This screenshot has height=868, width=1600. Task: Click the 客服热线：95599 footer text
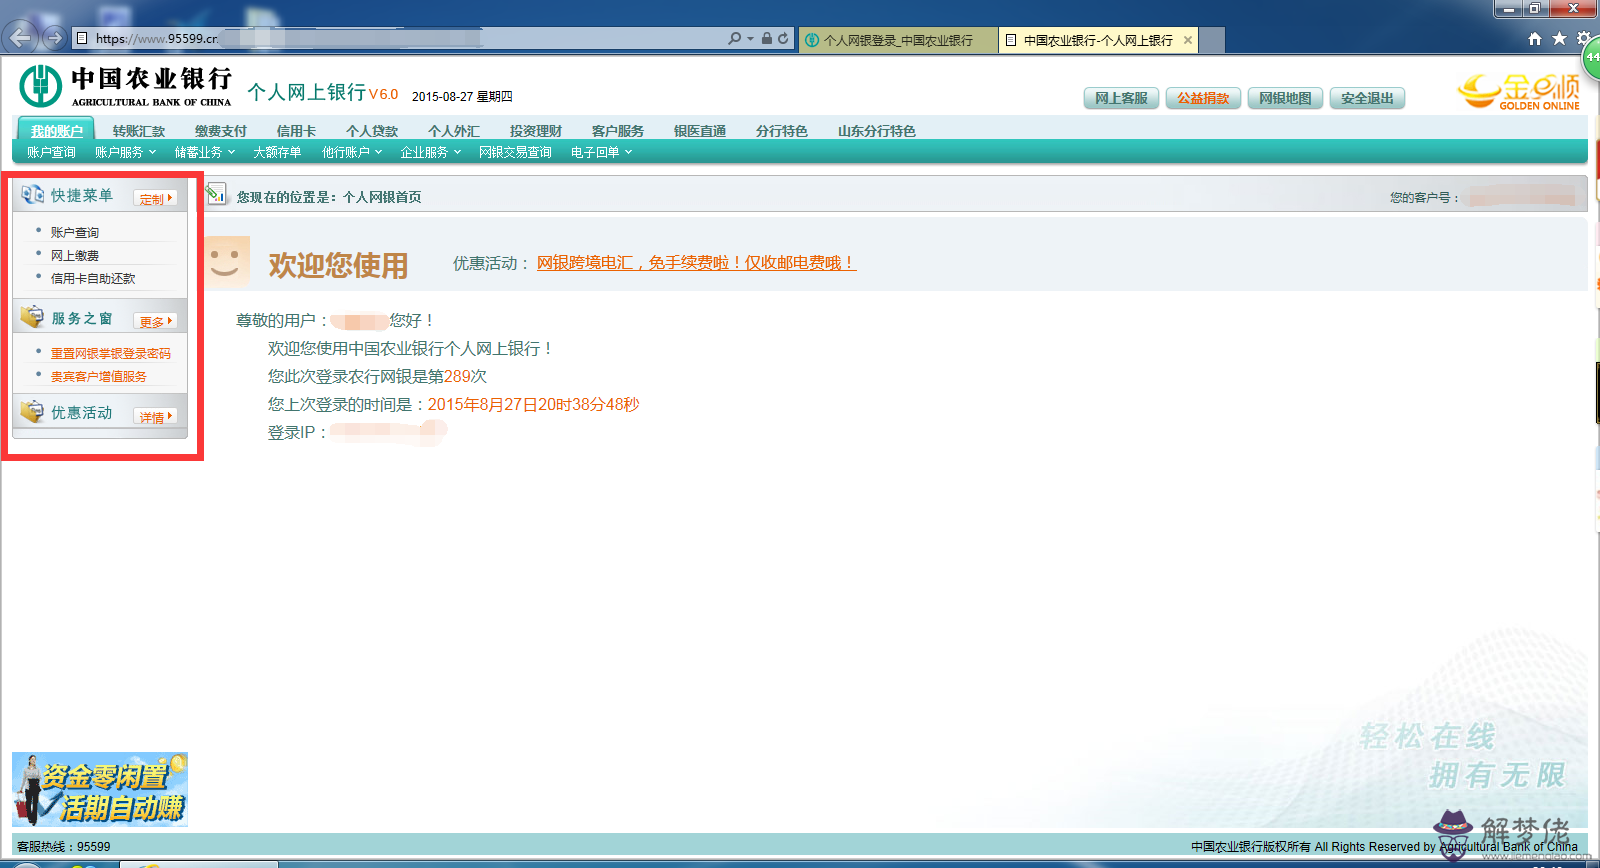pos(64,846)
